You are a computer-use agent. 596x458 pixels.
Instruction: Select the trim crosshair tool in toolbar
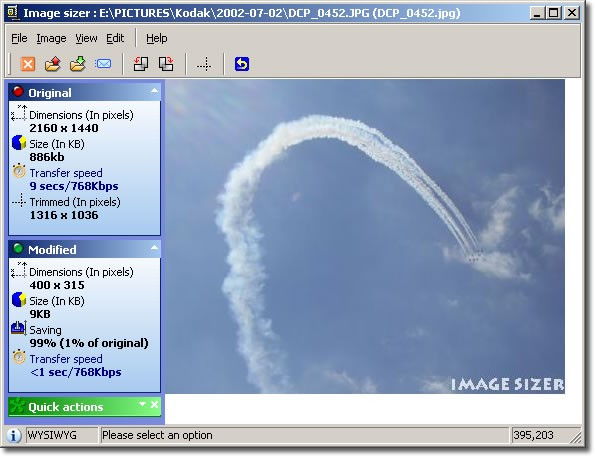point(204,64)
